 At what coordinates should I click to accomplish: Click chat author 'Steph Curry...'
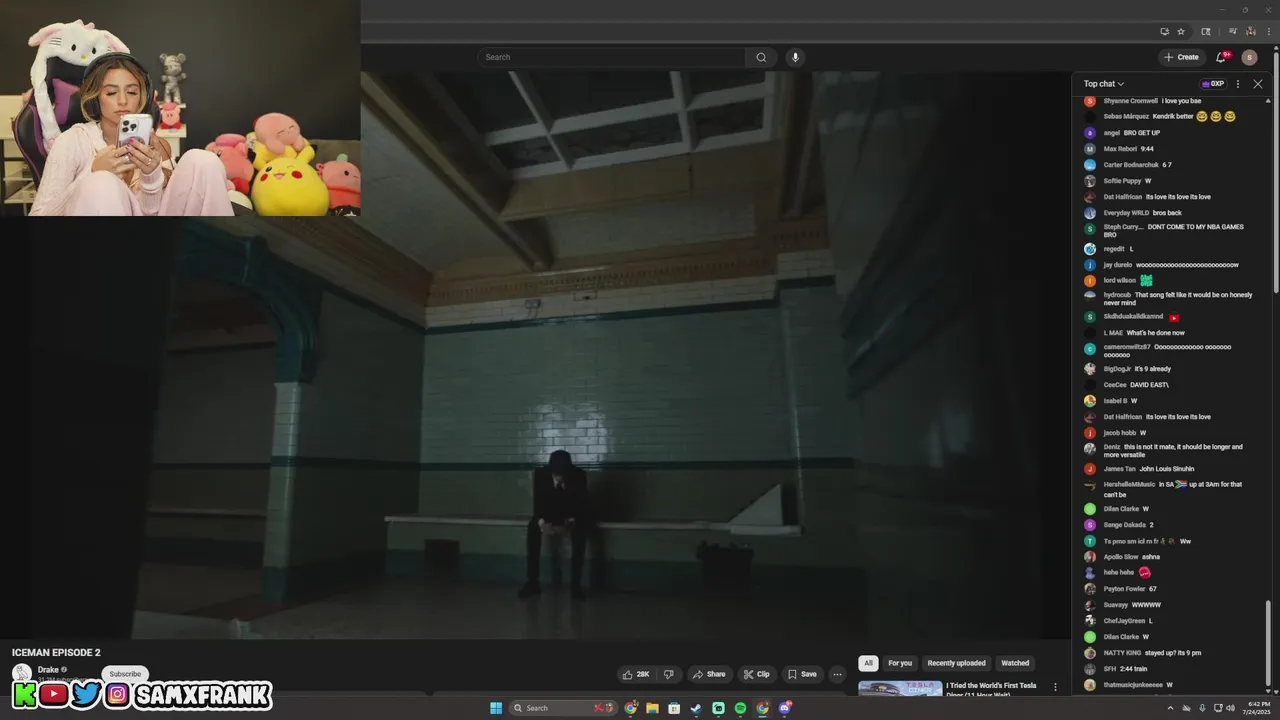pyautogui.click(x=1123, y=227)
